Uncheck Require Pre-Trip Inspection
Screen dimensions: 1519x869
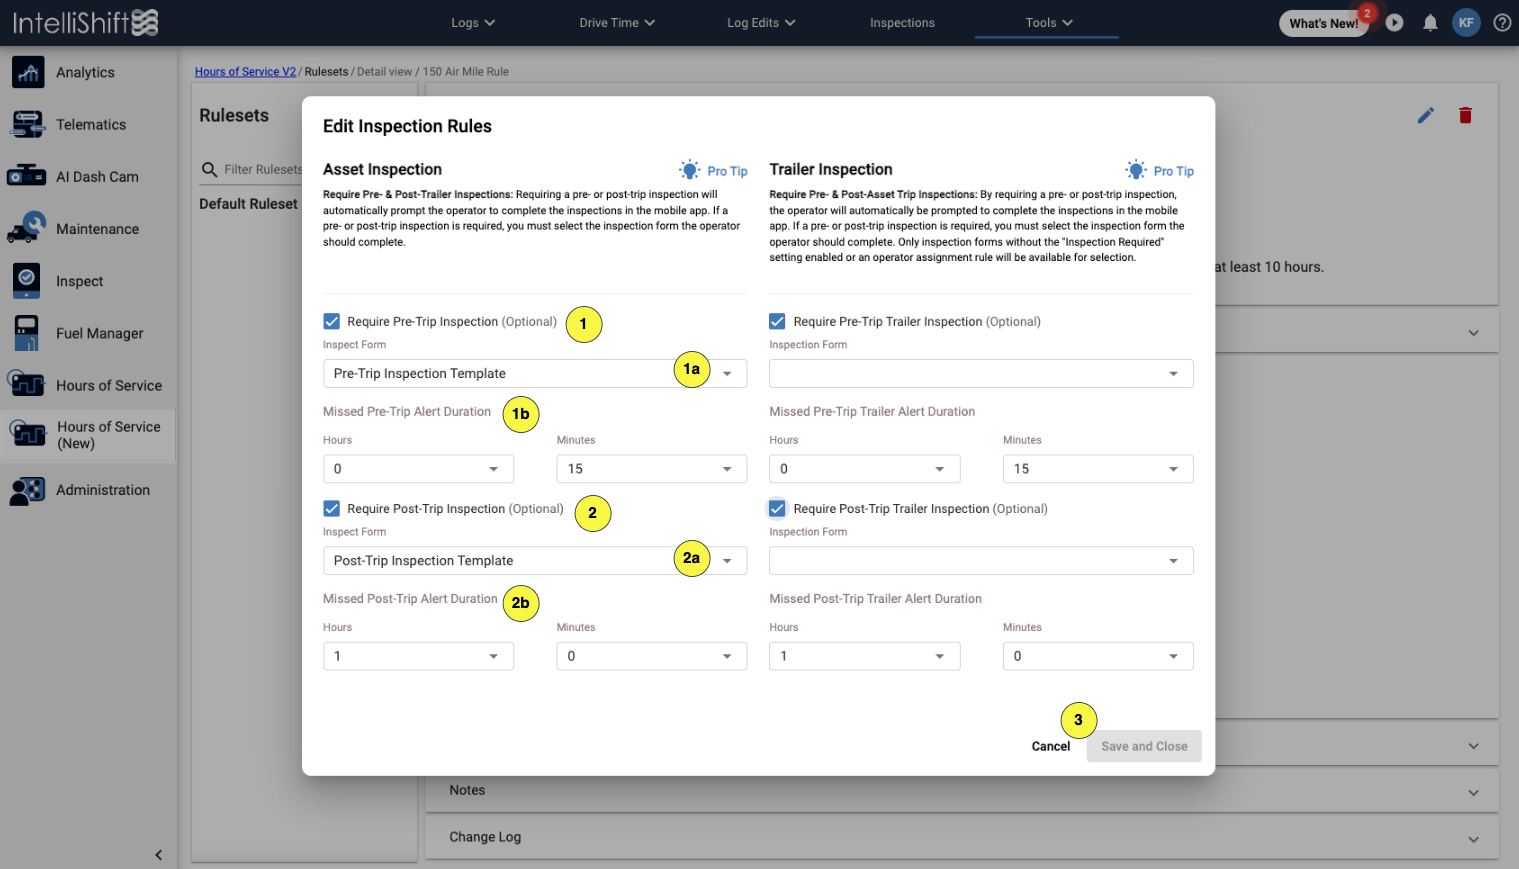point(331,321)
